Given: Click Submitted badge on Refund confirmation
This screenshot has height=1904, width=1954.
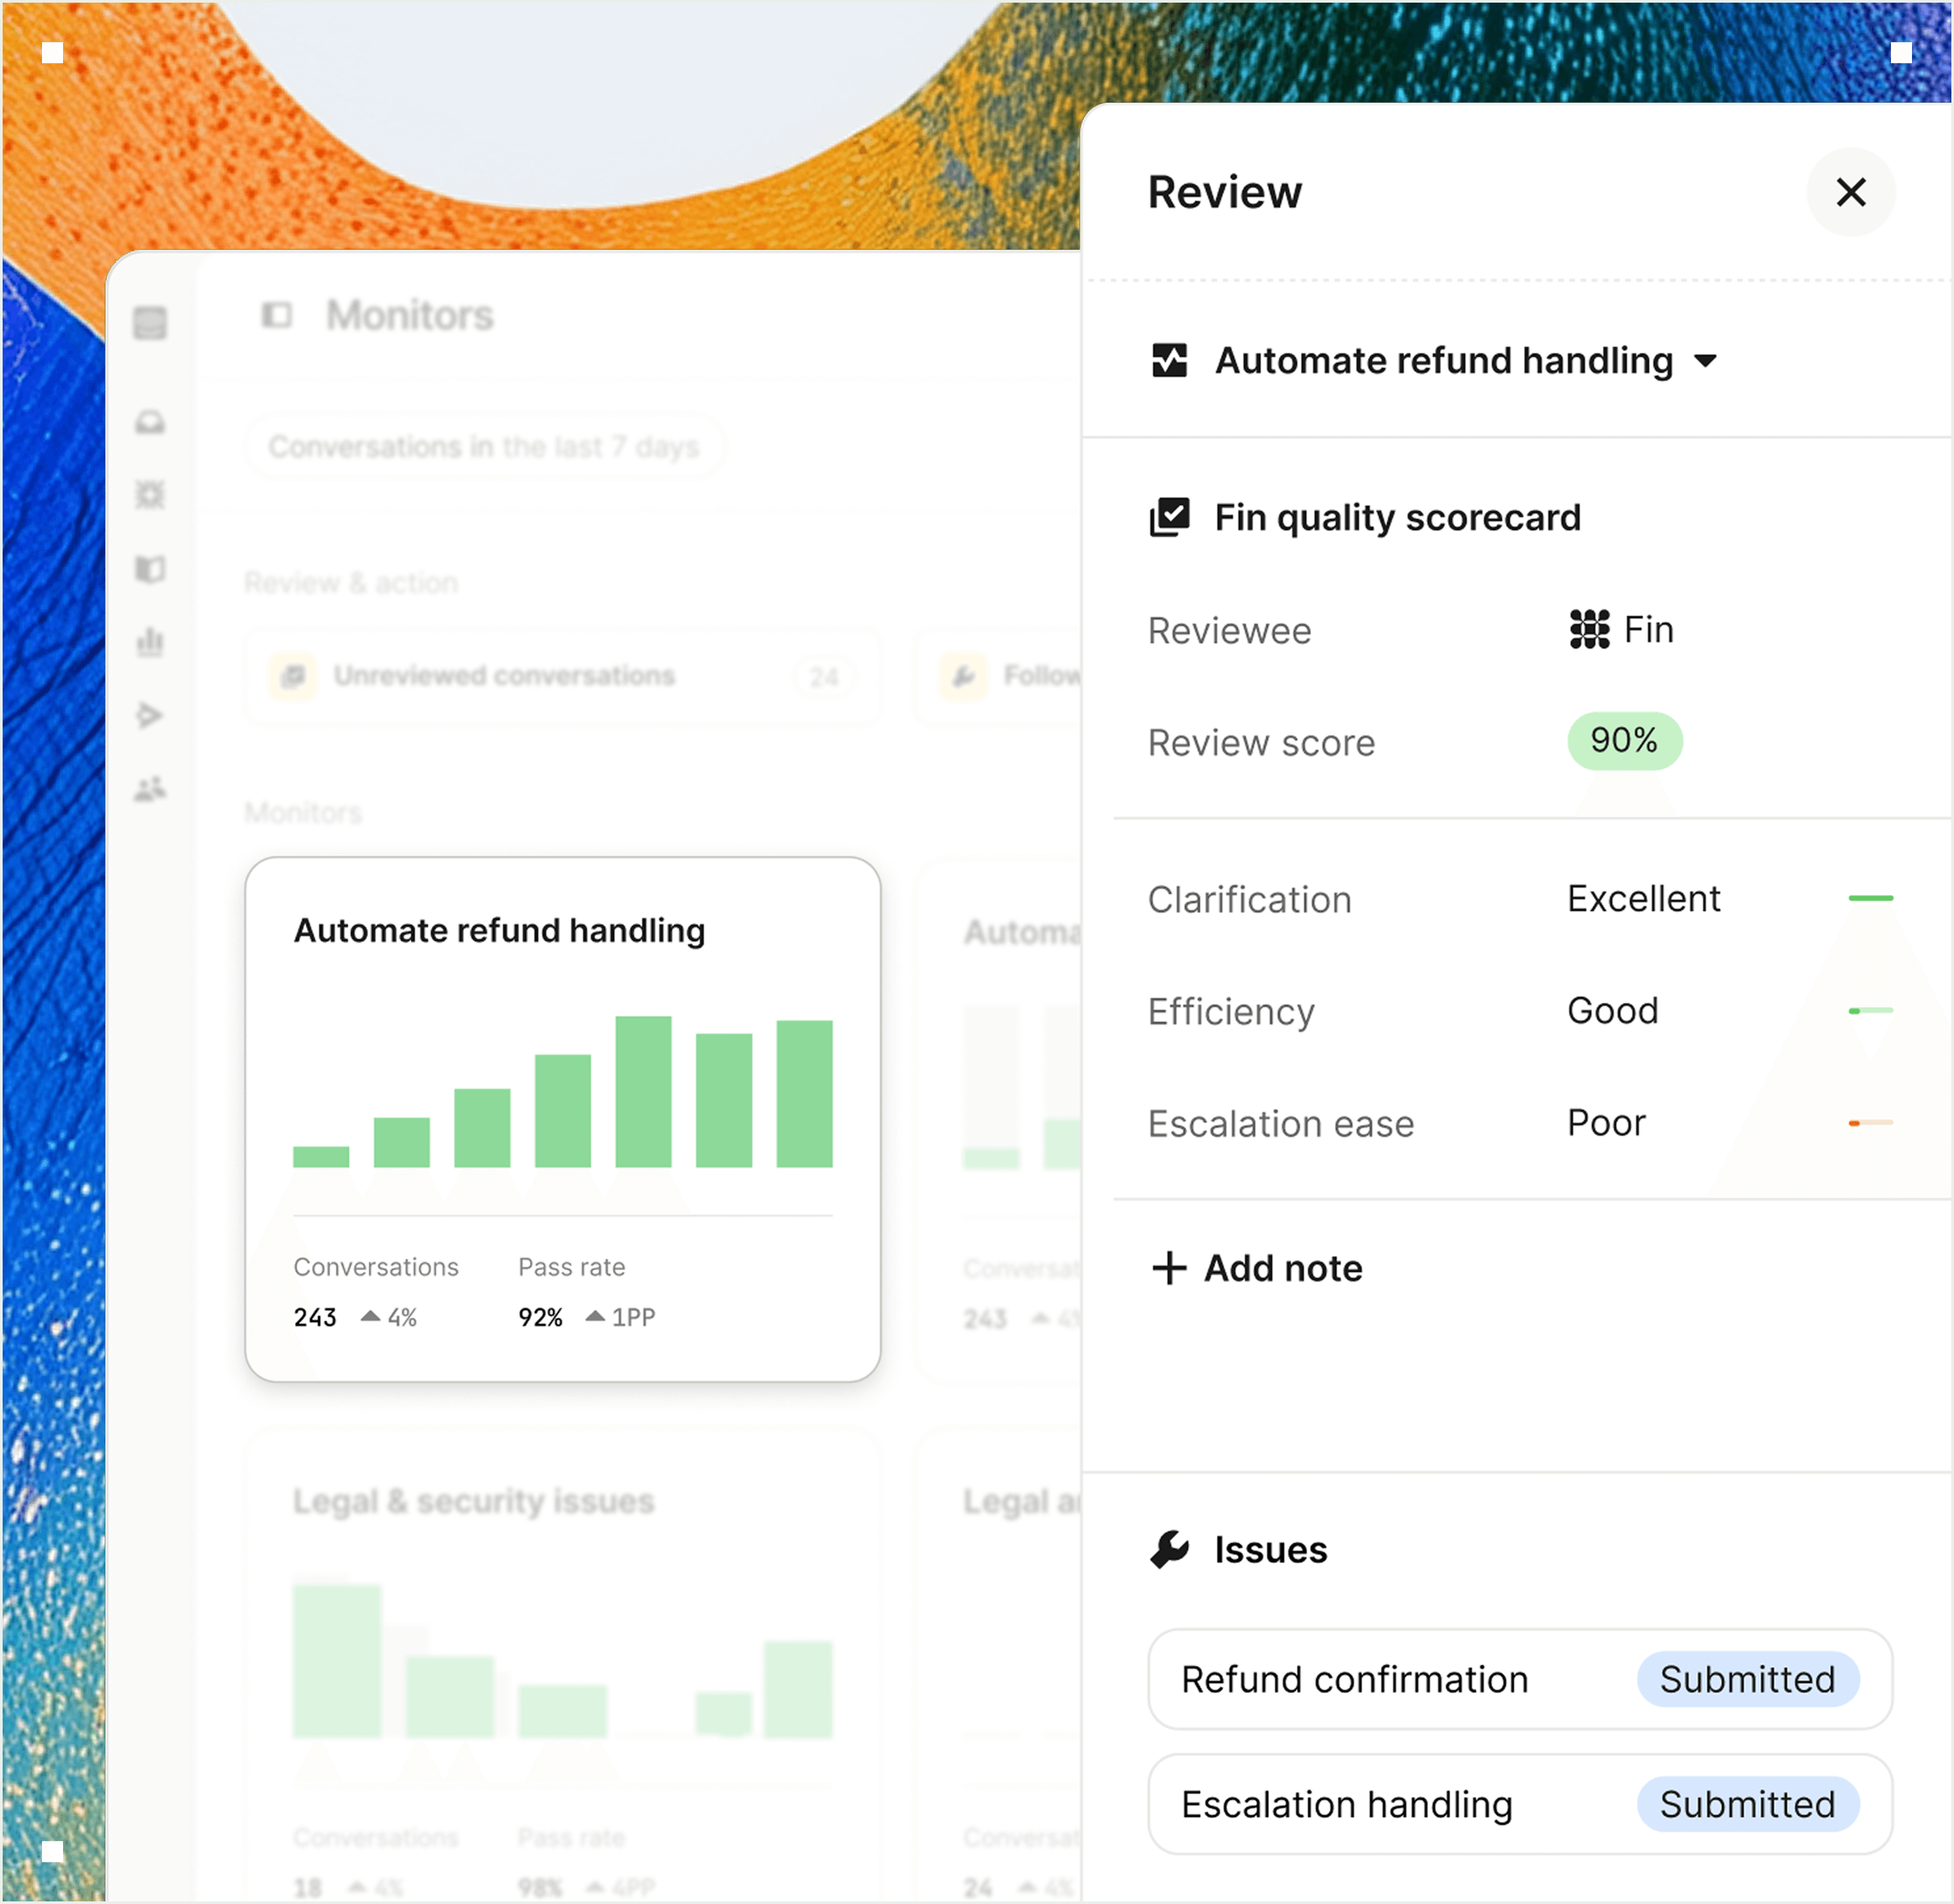Looking at the screenshot, I should 1747,1679.
